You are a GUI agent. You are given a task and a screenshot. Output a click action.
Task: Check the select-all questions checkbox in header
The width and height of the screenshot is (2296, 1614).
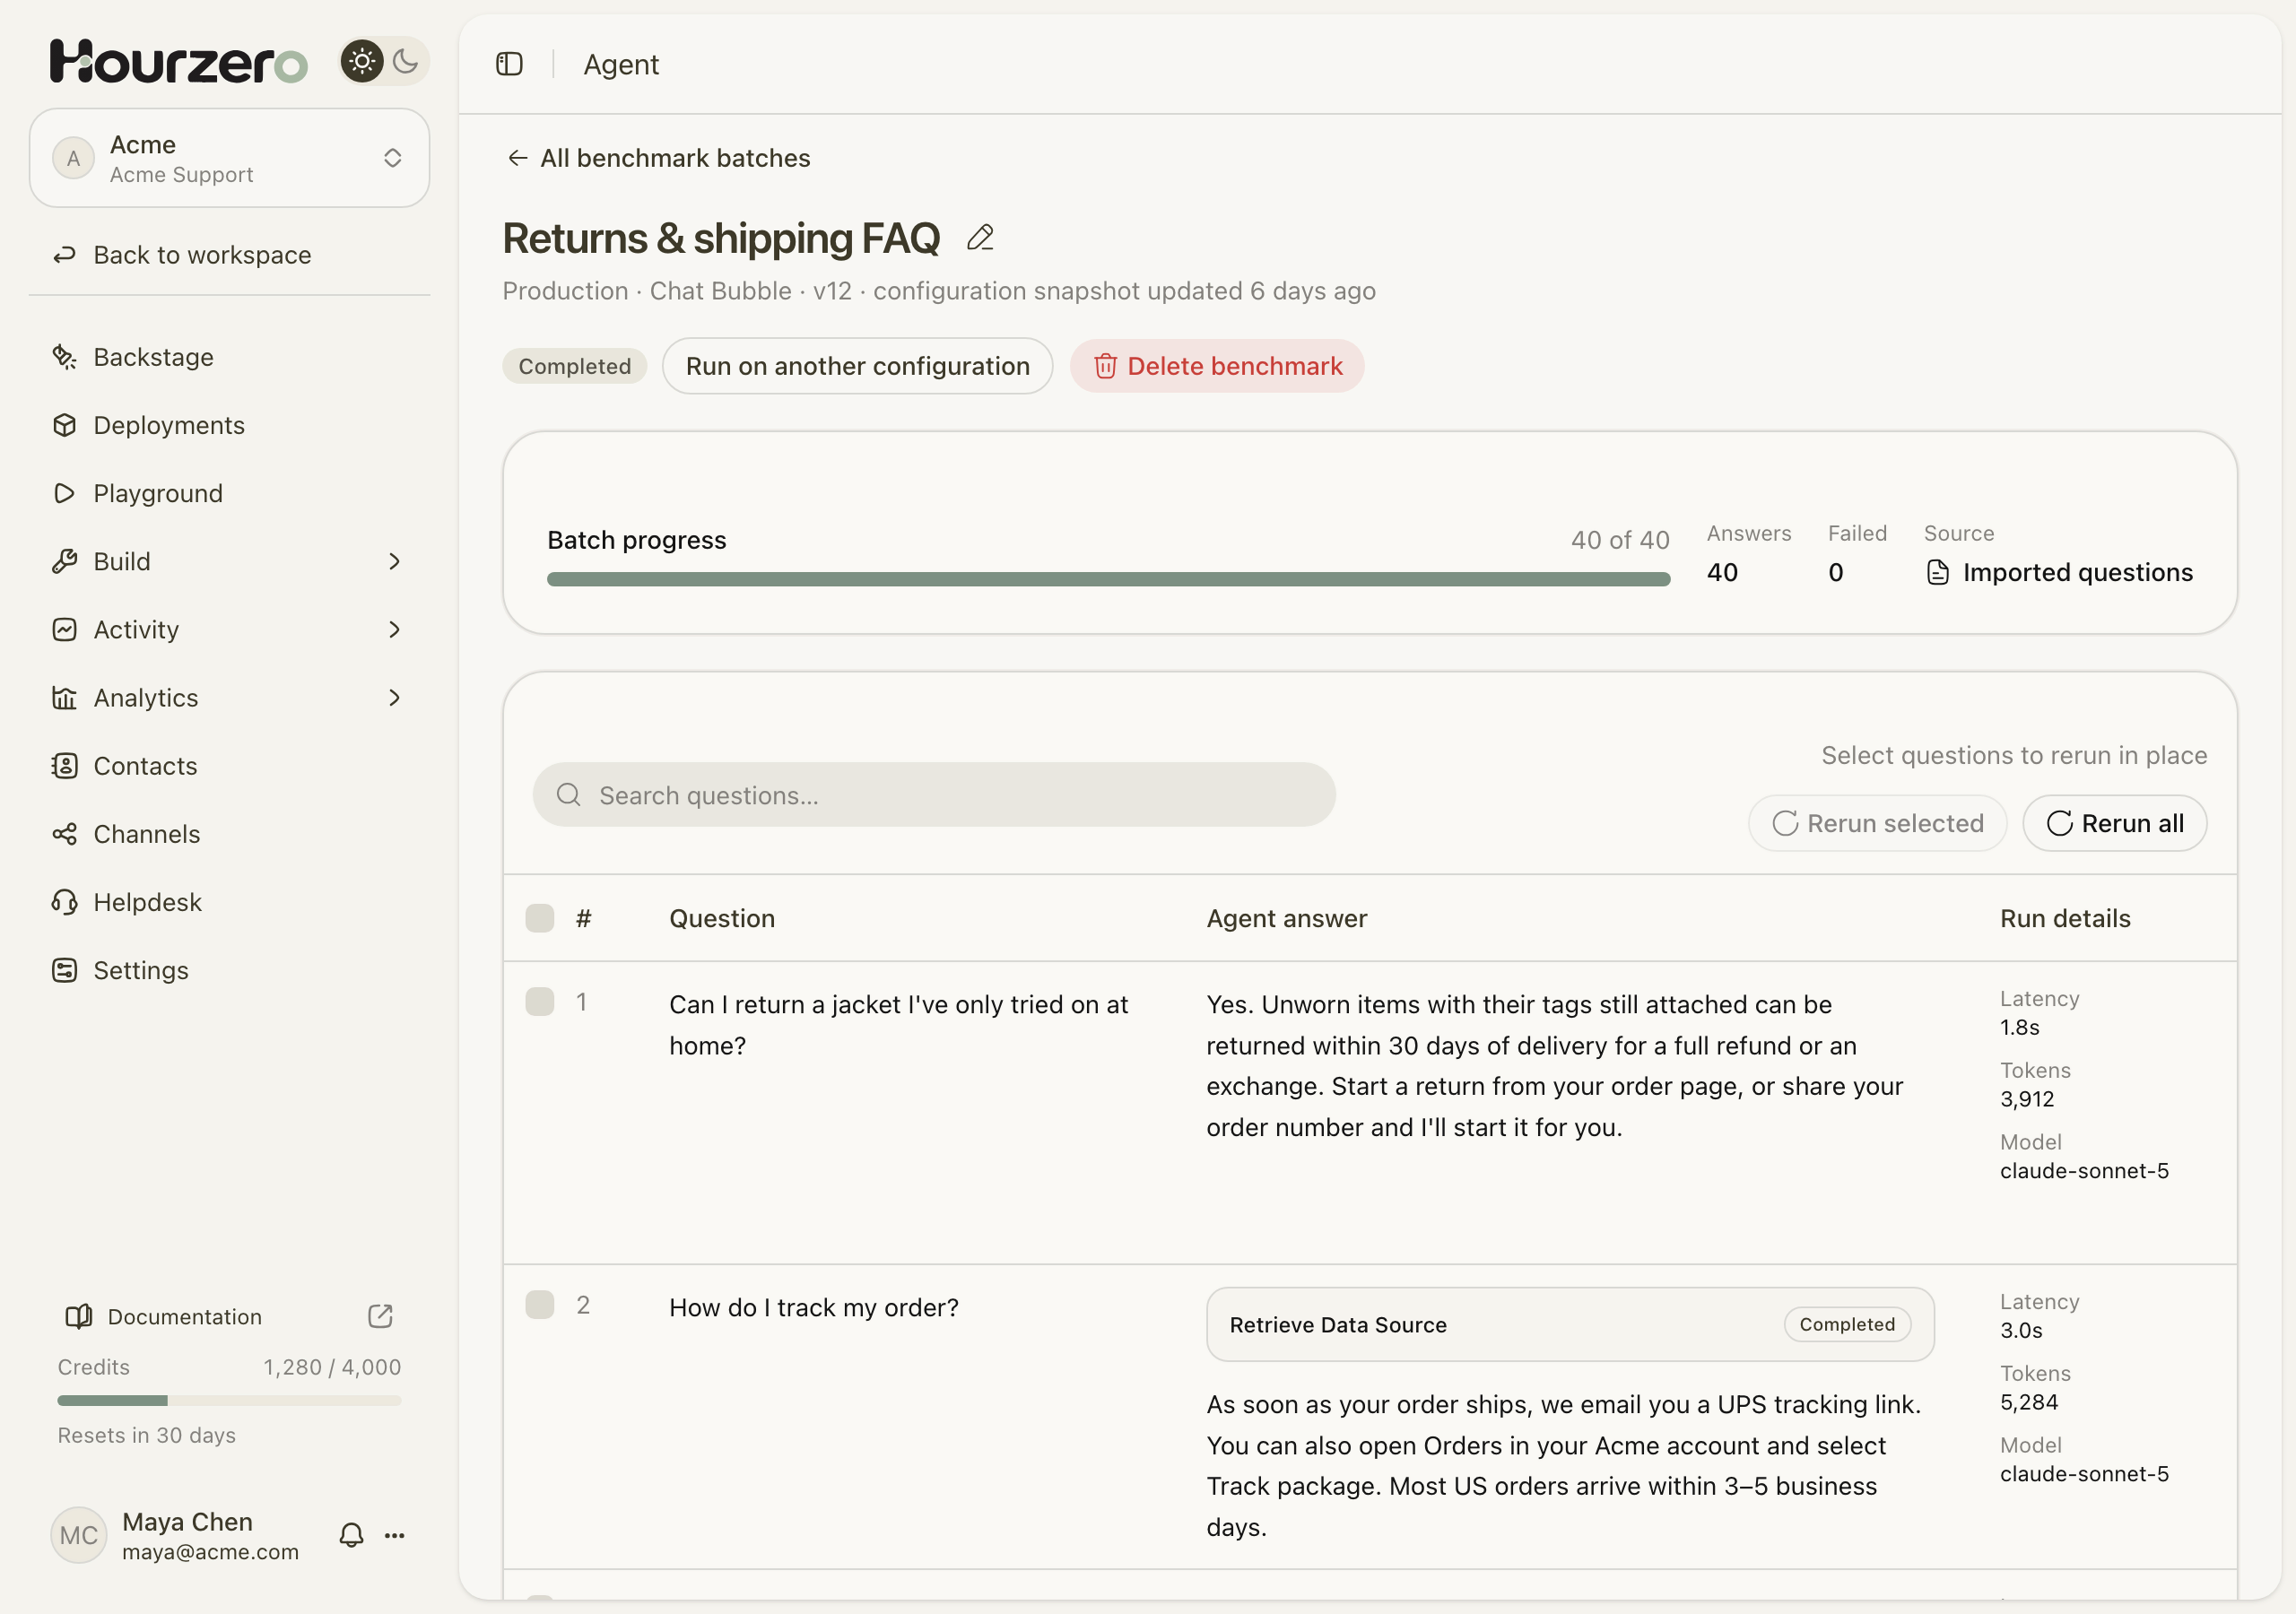(x=540, y=918)
